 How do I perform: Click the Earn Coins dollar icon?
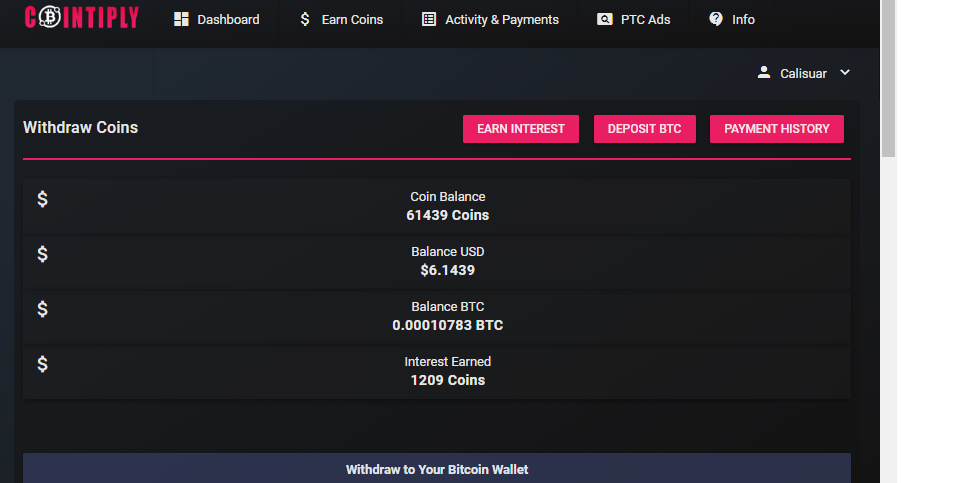pos(305,19)
